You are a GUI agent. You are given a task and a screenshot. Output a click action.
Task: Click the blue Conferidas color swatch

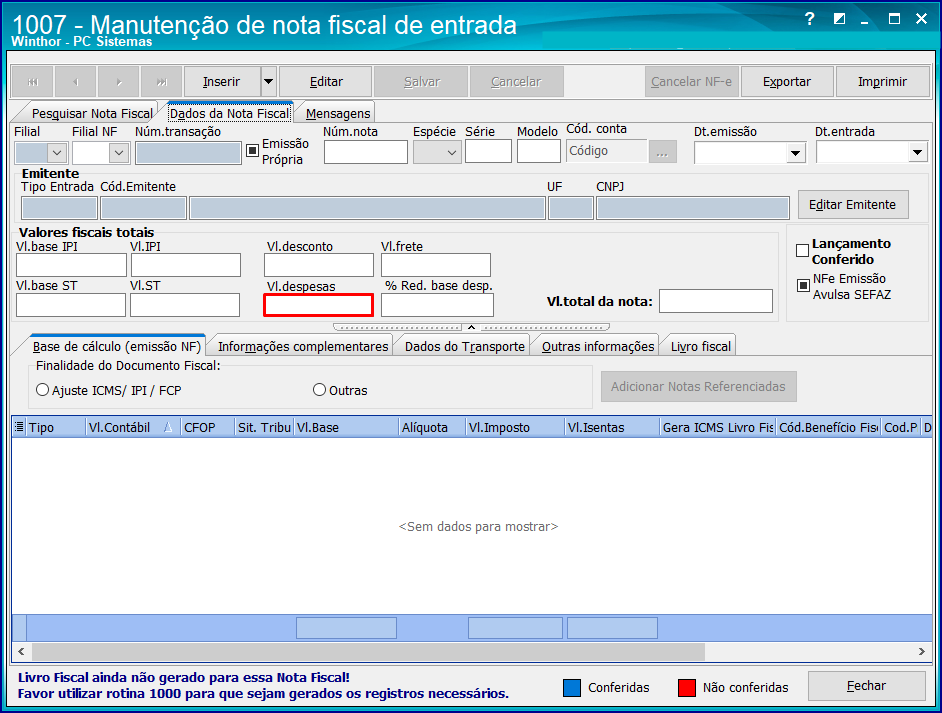pyautogui.click(x=572, y=688)
